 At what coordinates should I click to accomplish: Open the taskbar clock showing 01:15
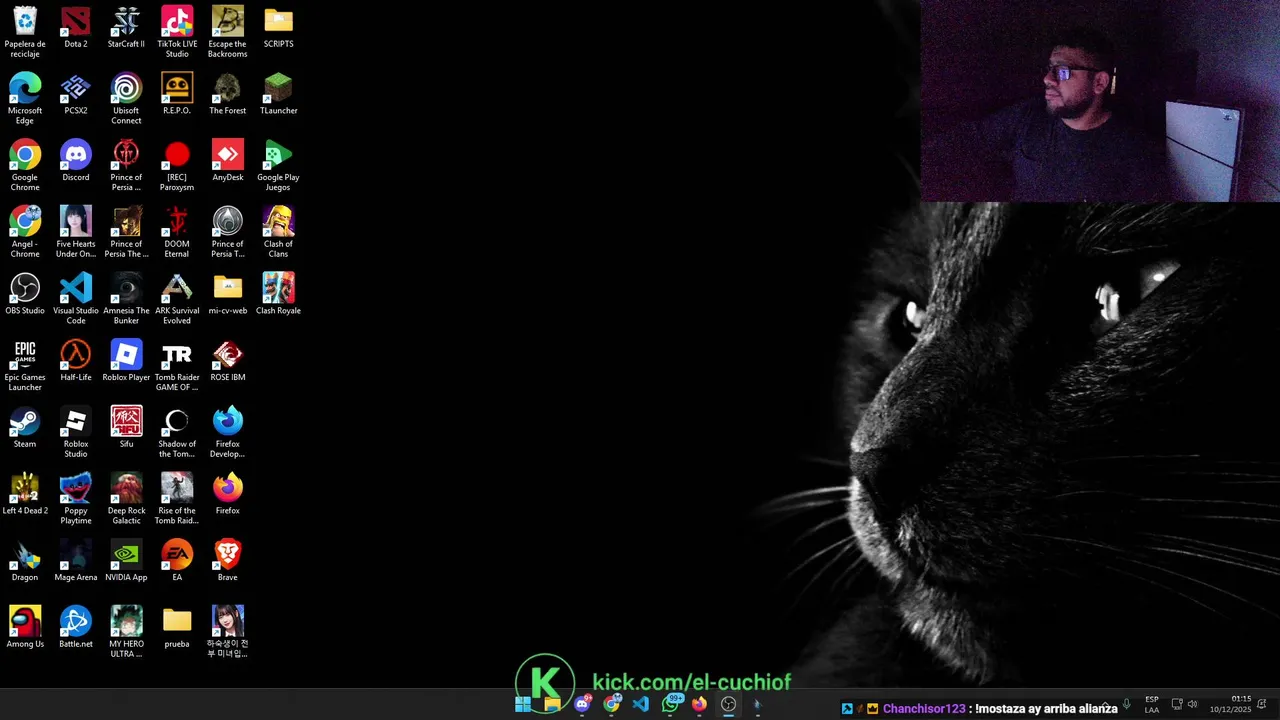pos(1231,705)
